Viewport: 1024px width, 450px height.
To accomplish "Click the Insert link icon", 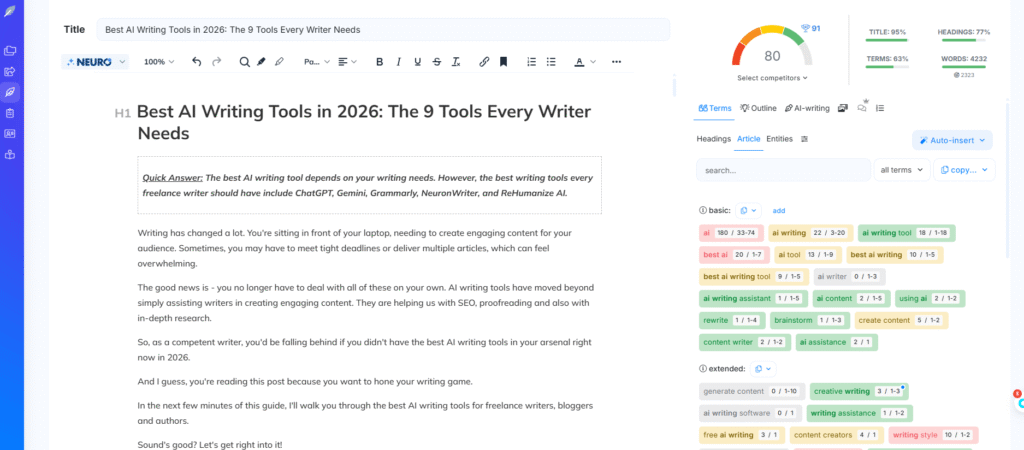I will pyautogui.click(x=484, y=62).
